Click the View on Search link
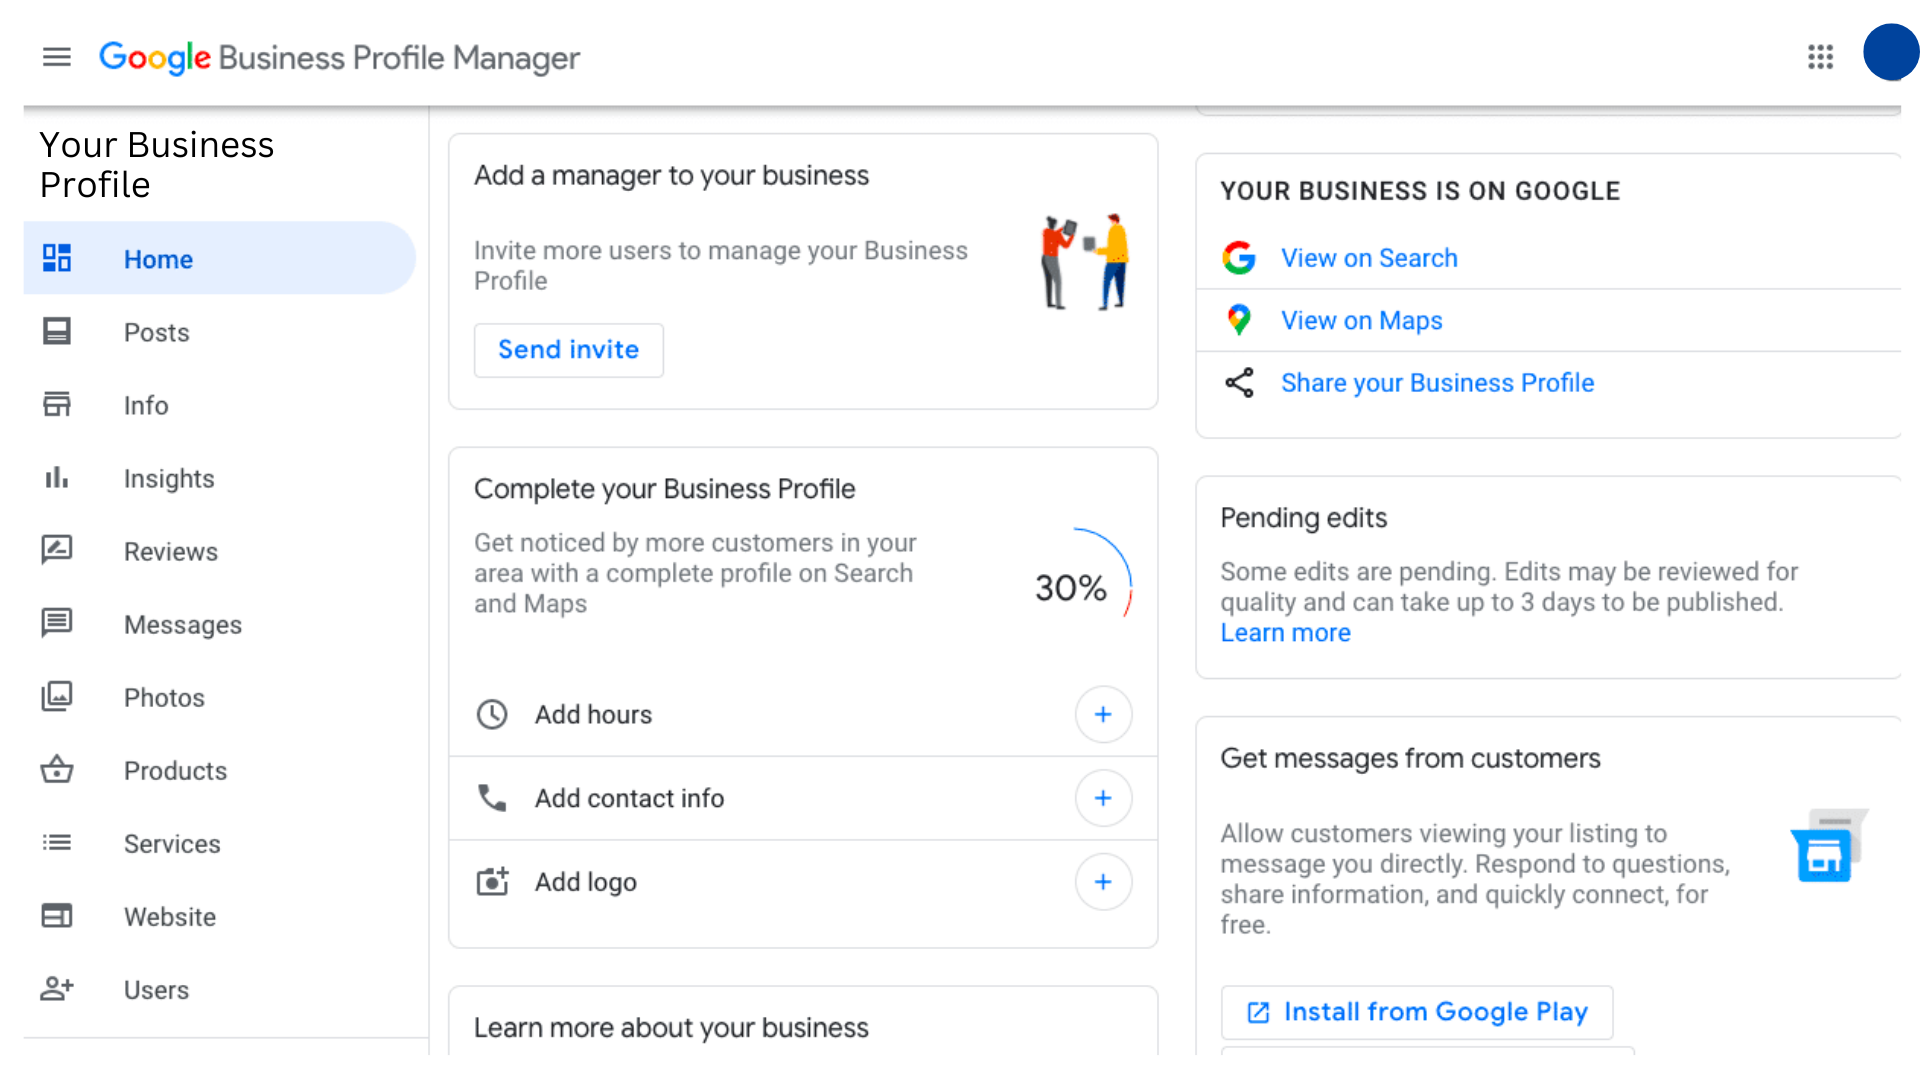Viewport: 1920px width, 1080px height. pos(1370,257)
